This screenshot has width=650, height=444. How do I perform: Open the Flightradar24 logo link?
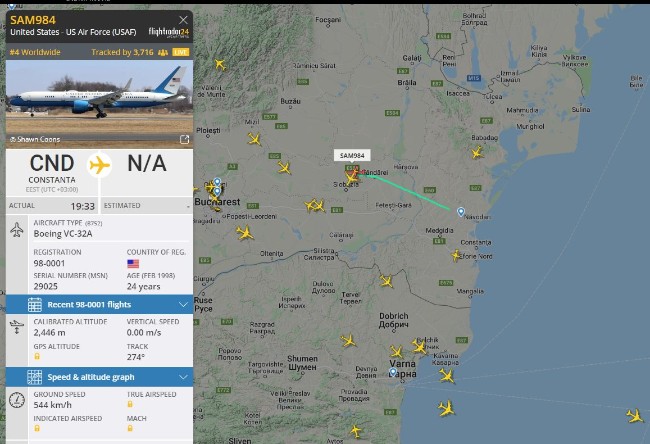click(x=169, y=32)
